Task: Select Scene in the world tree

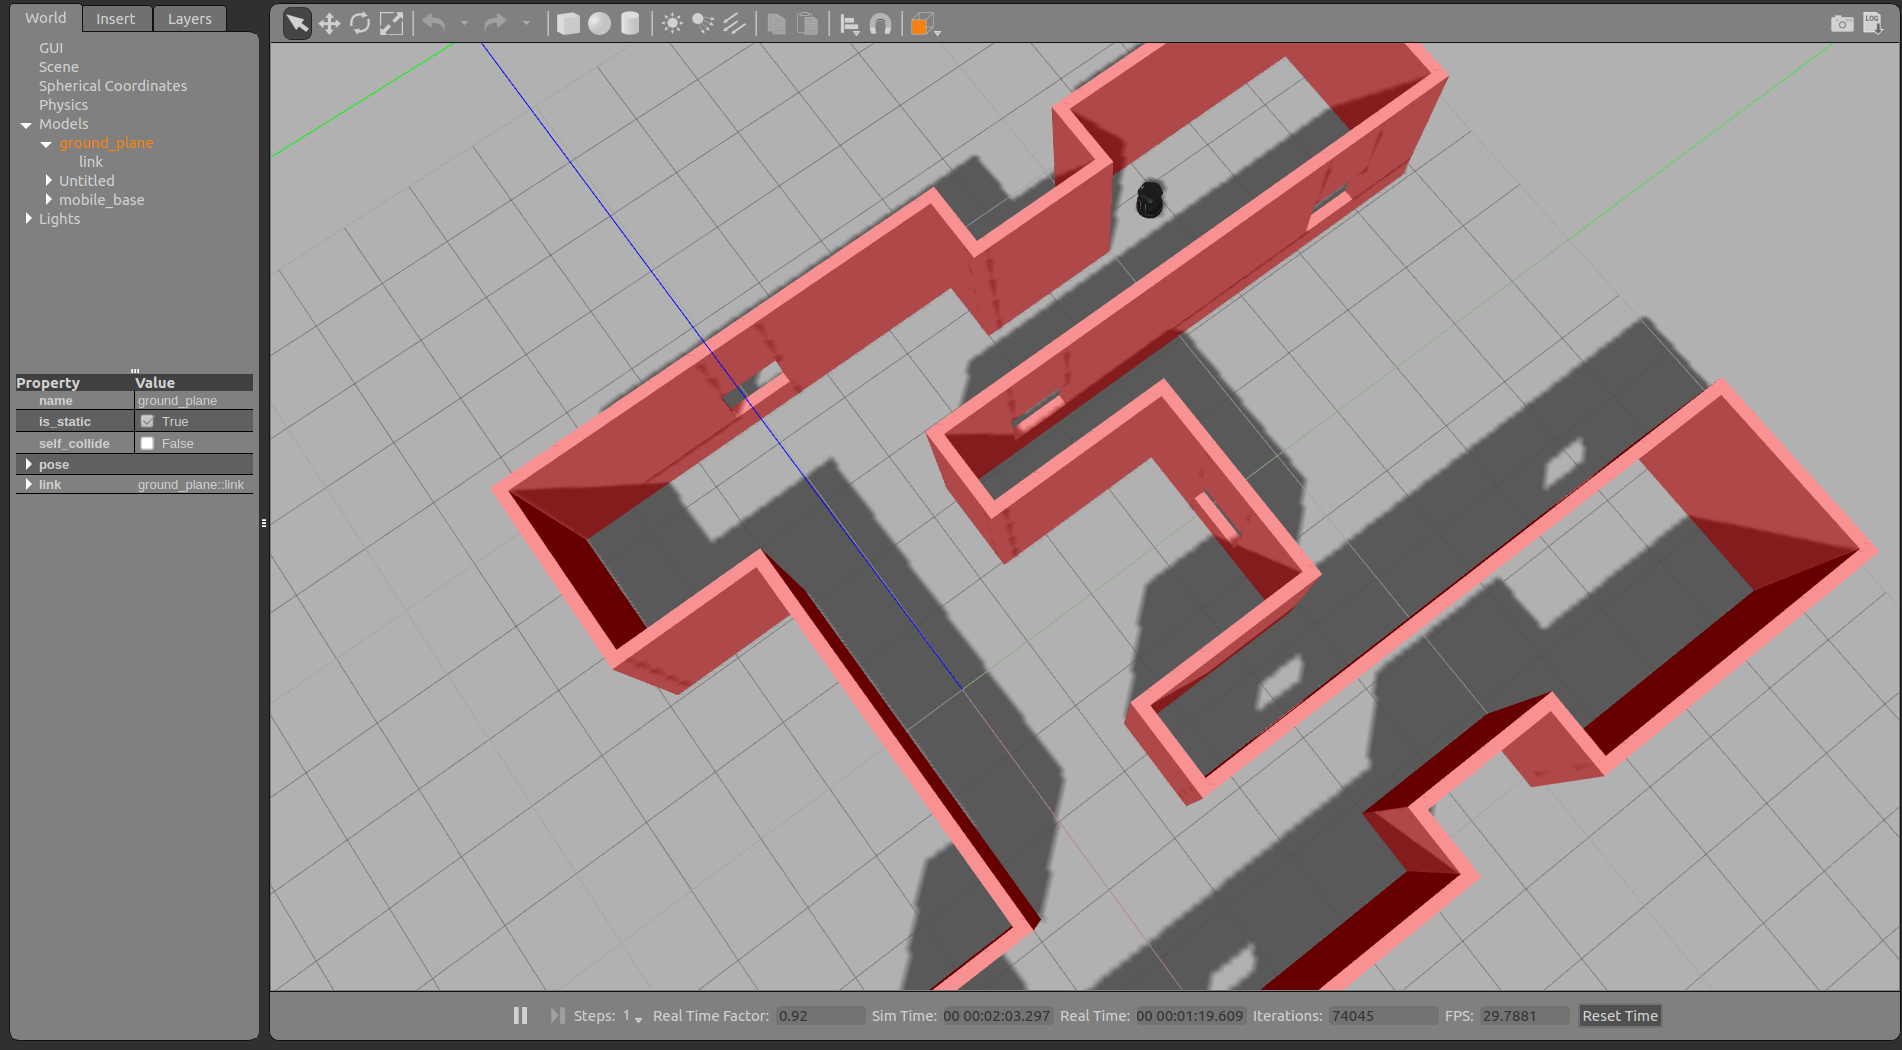Action: (59, 67)
